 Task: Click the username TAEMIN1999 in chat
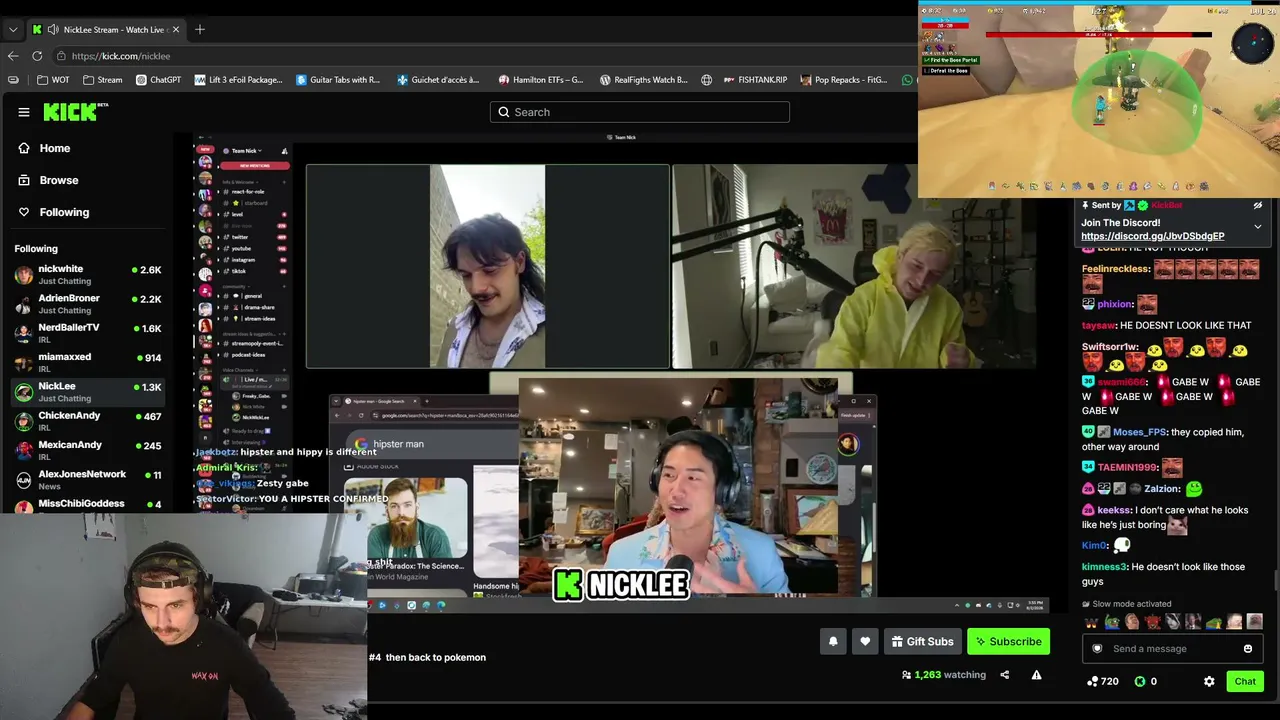1127,467
